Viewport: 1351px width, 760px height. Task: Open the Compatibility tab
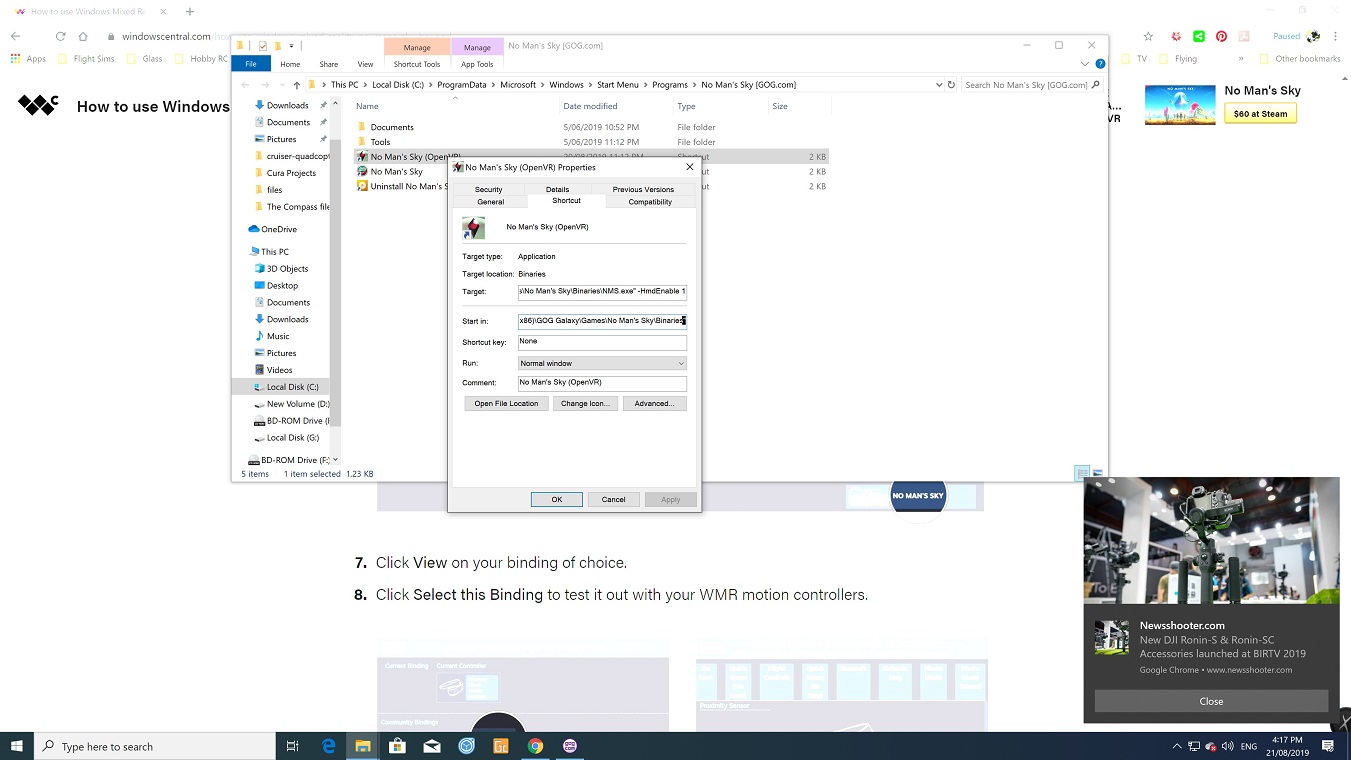point(650,202)
